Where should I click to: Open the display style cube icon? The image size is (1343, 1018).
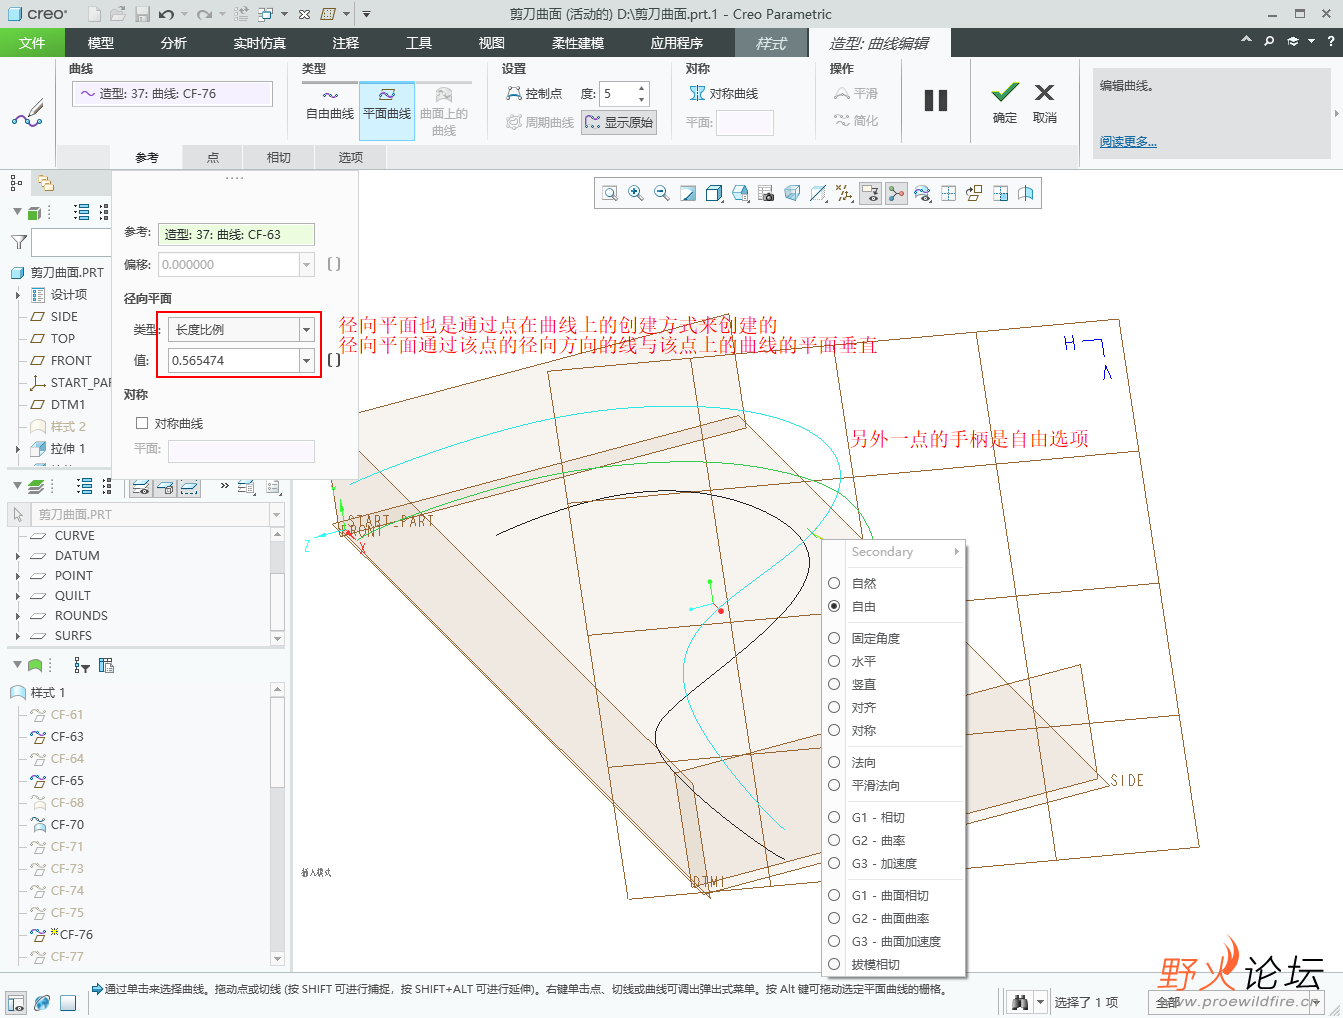tap(714, 194)
